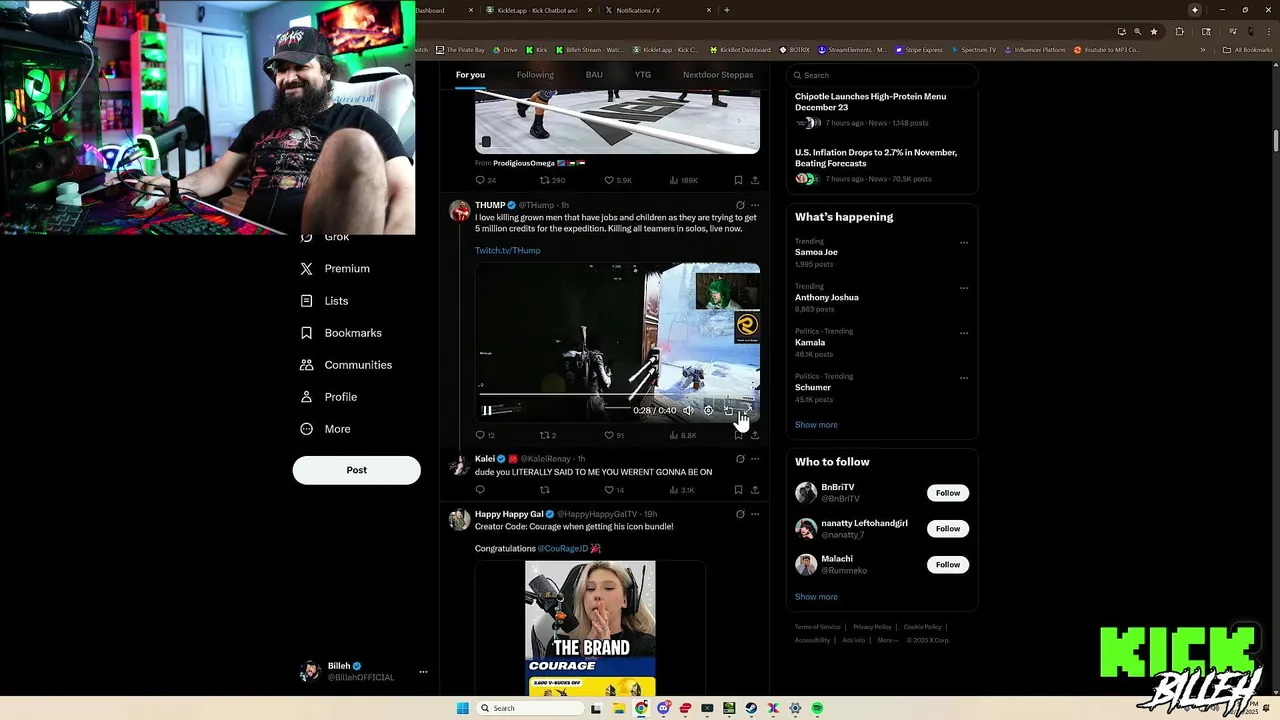The height and width of the screenshot is (720, 1280).
Task: Open more options on Happy Happy Gal's post
Action: pos(755,514)
